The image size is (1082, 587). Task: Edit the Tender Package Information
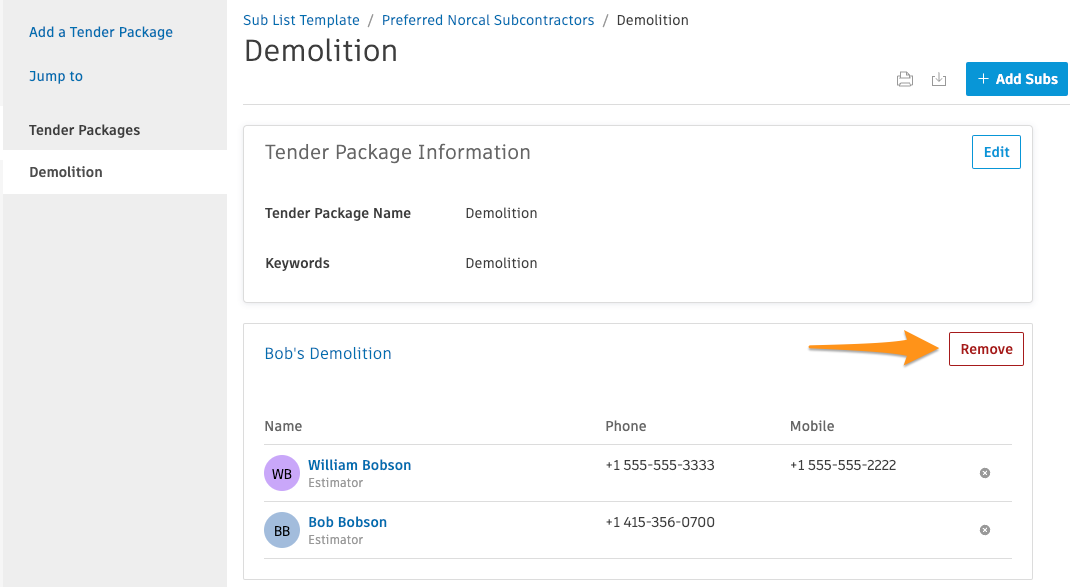tap(996, 152)
